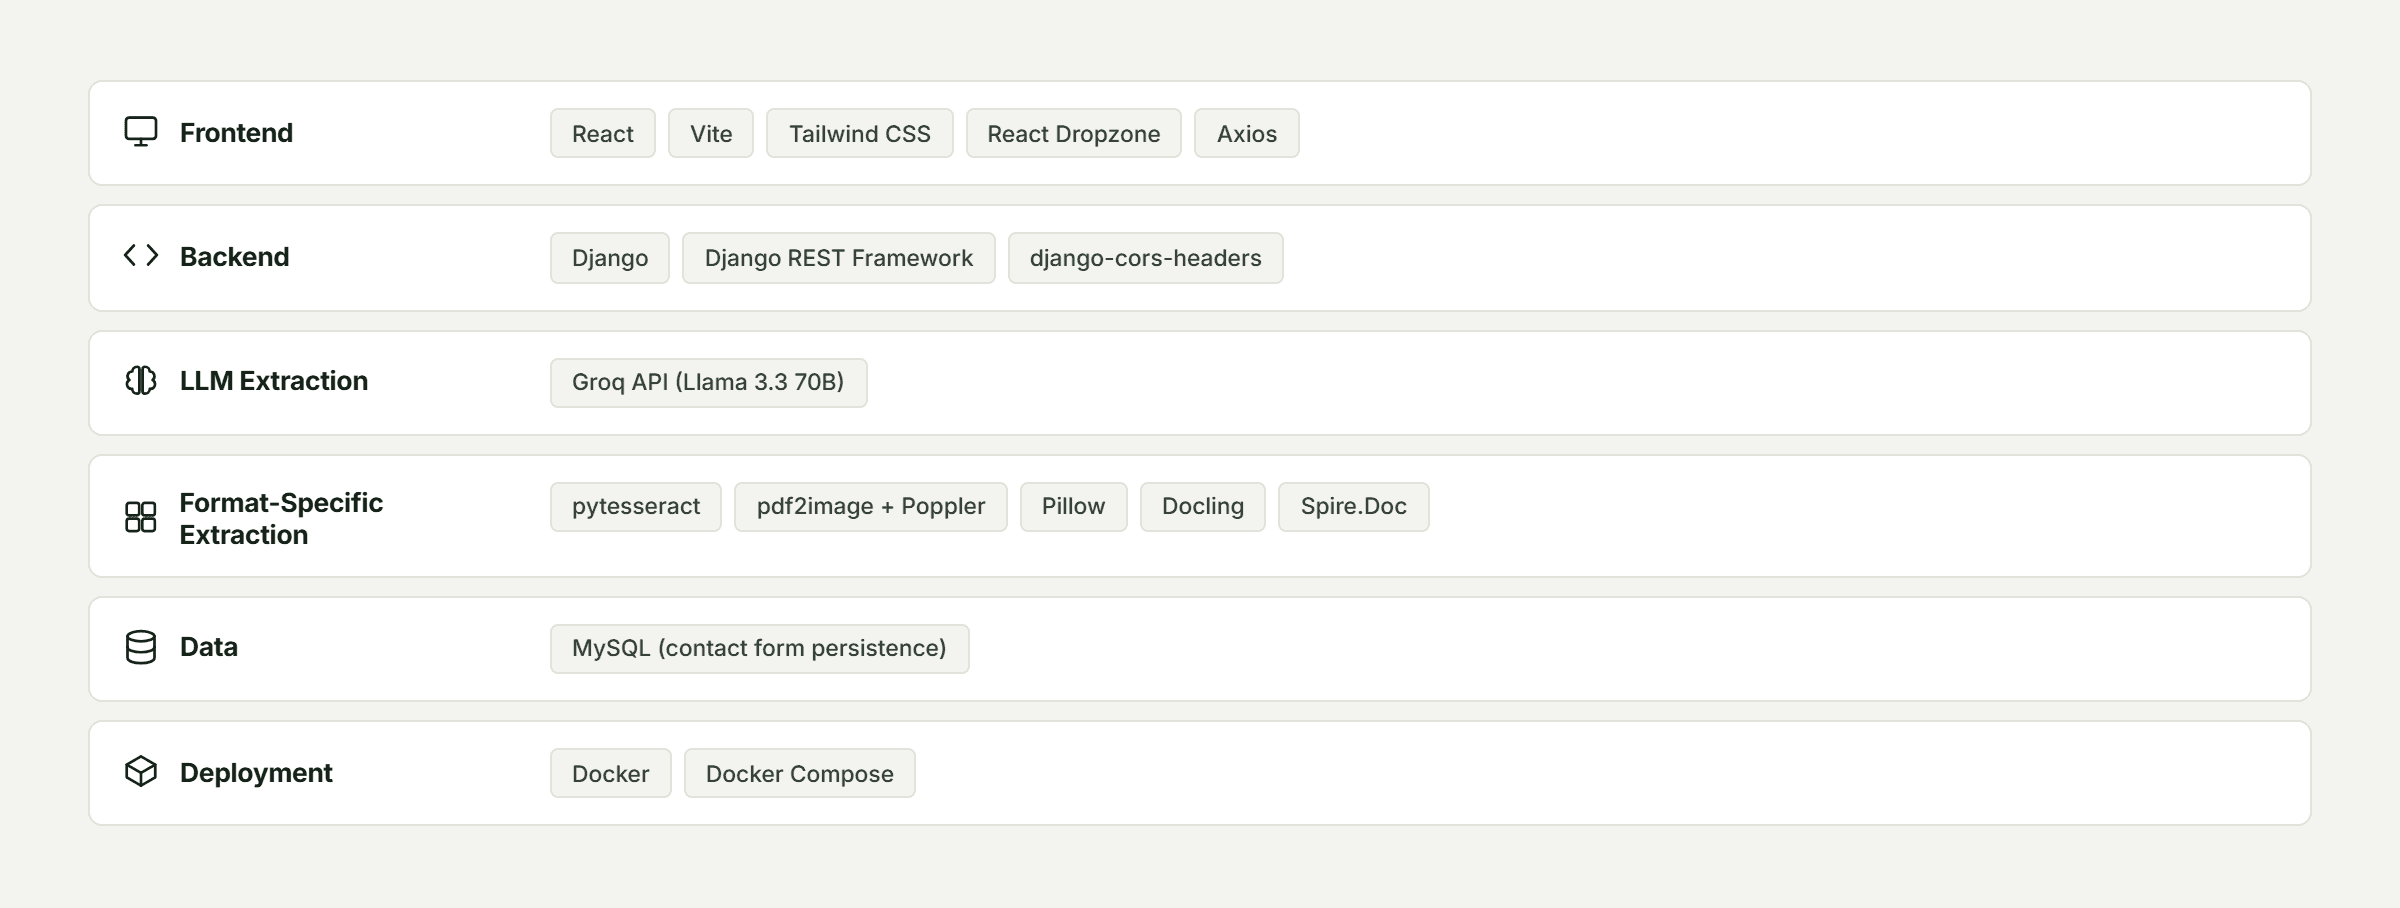Click the brain icon beside LLM Extraction
Image resolution: width=2400 pixels, height=908 pixels.
(141, 380)
